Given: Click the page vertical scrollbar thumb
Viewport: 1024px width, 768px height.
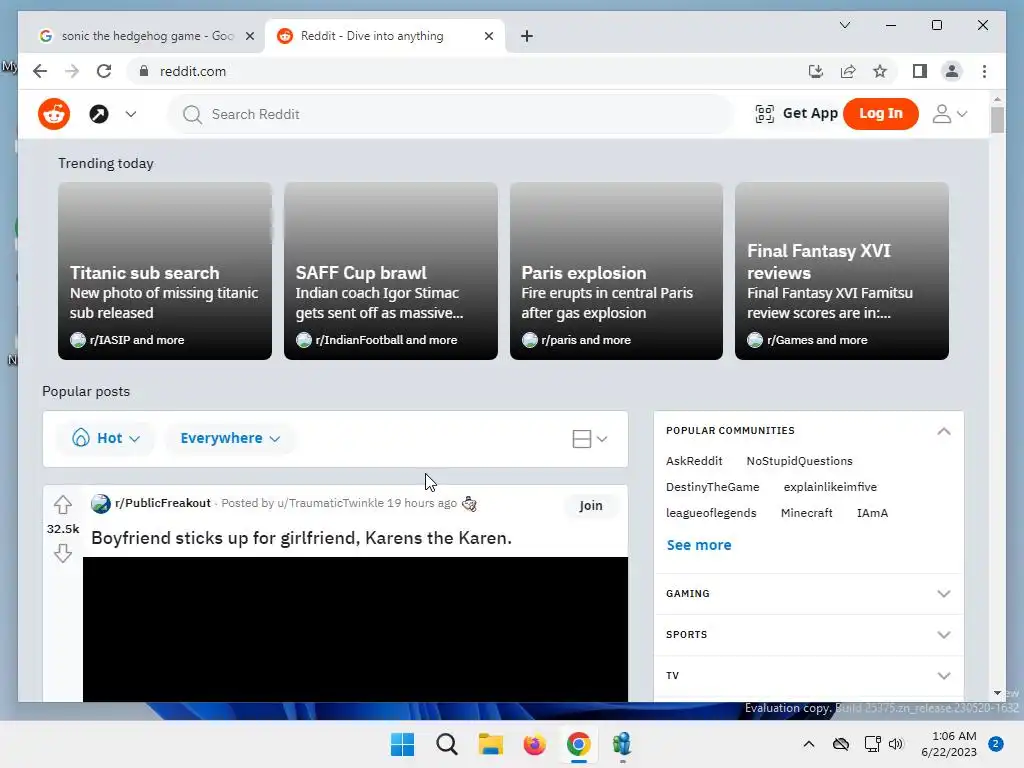Looking at the screenshot, I should (x=997, y=120).
